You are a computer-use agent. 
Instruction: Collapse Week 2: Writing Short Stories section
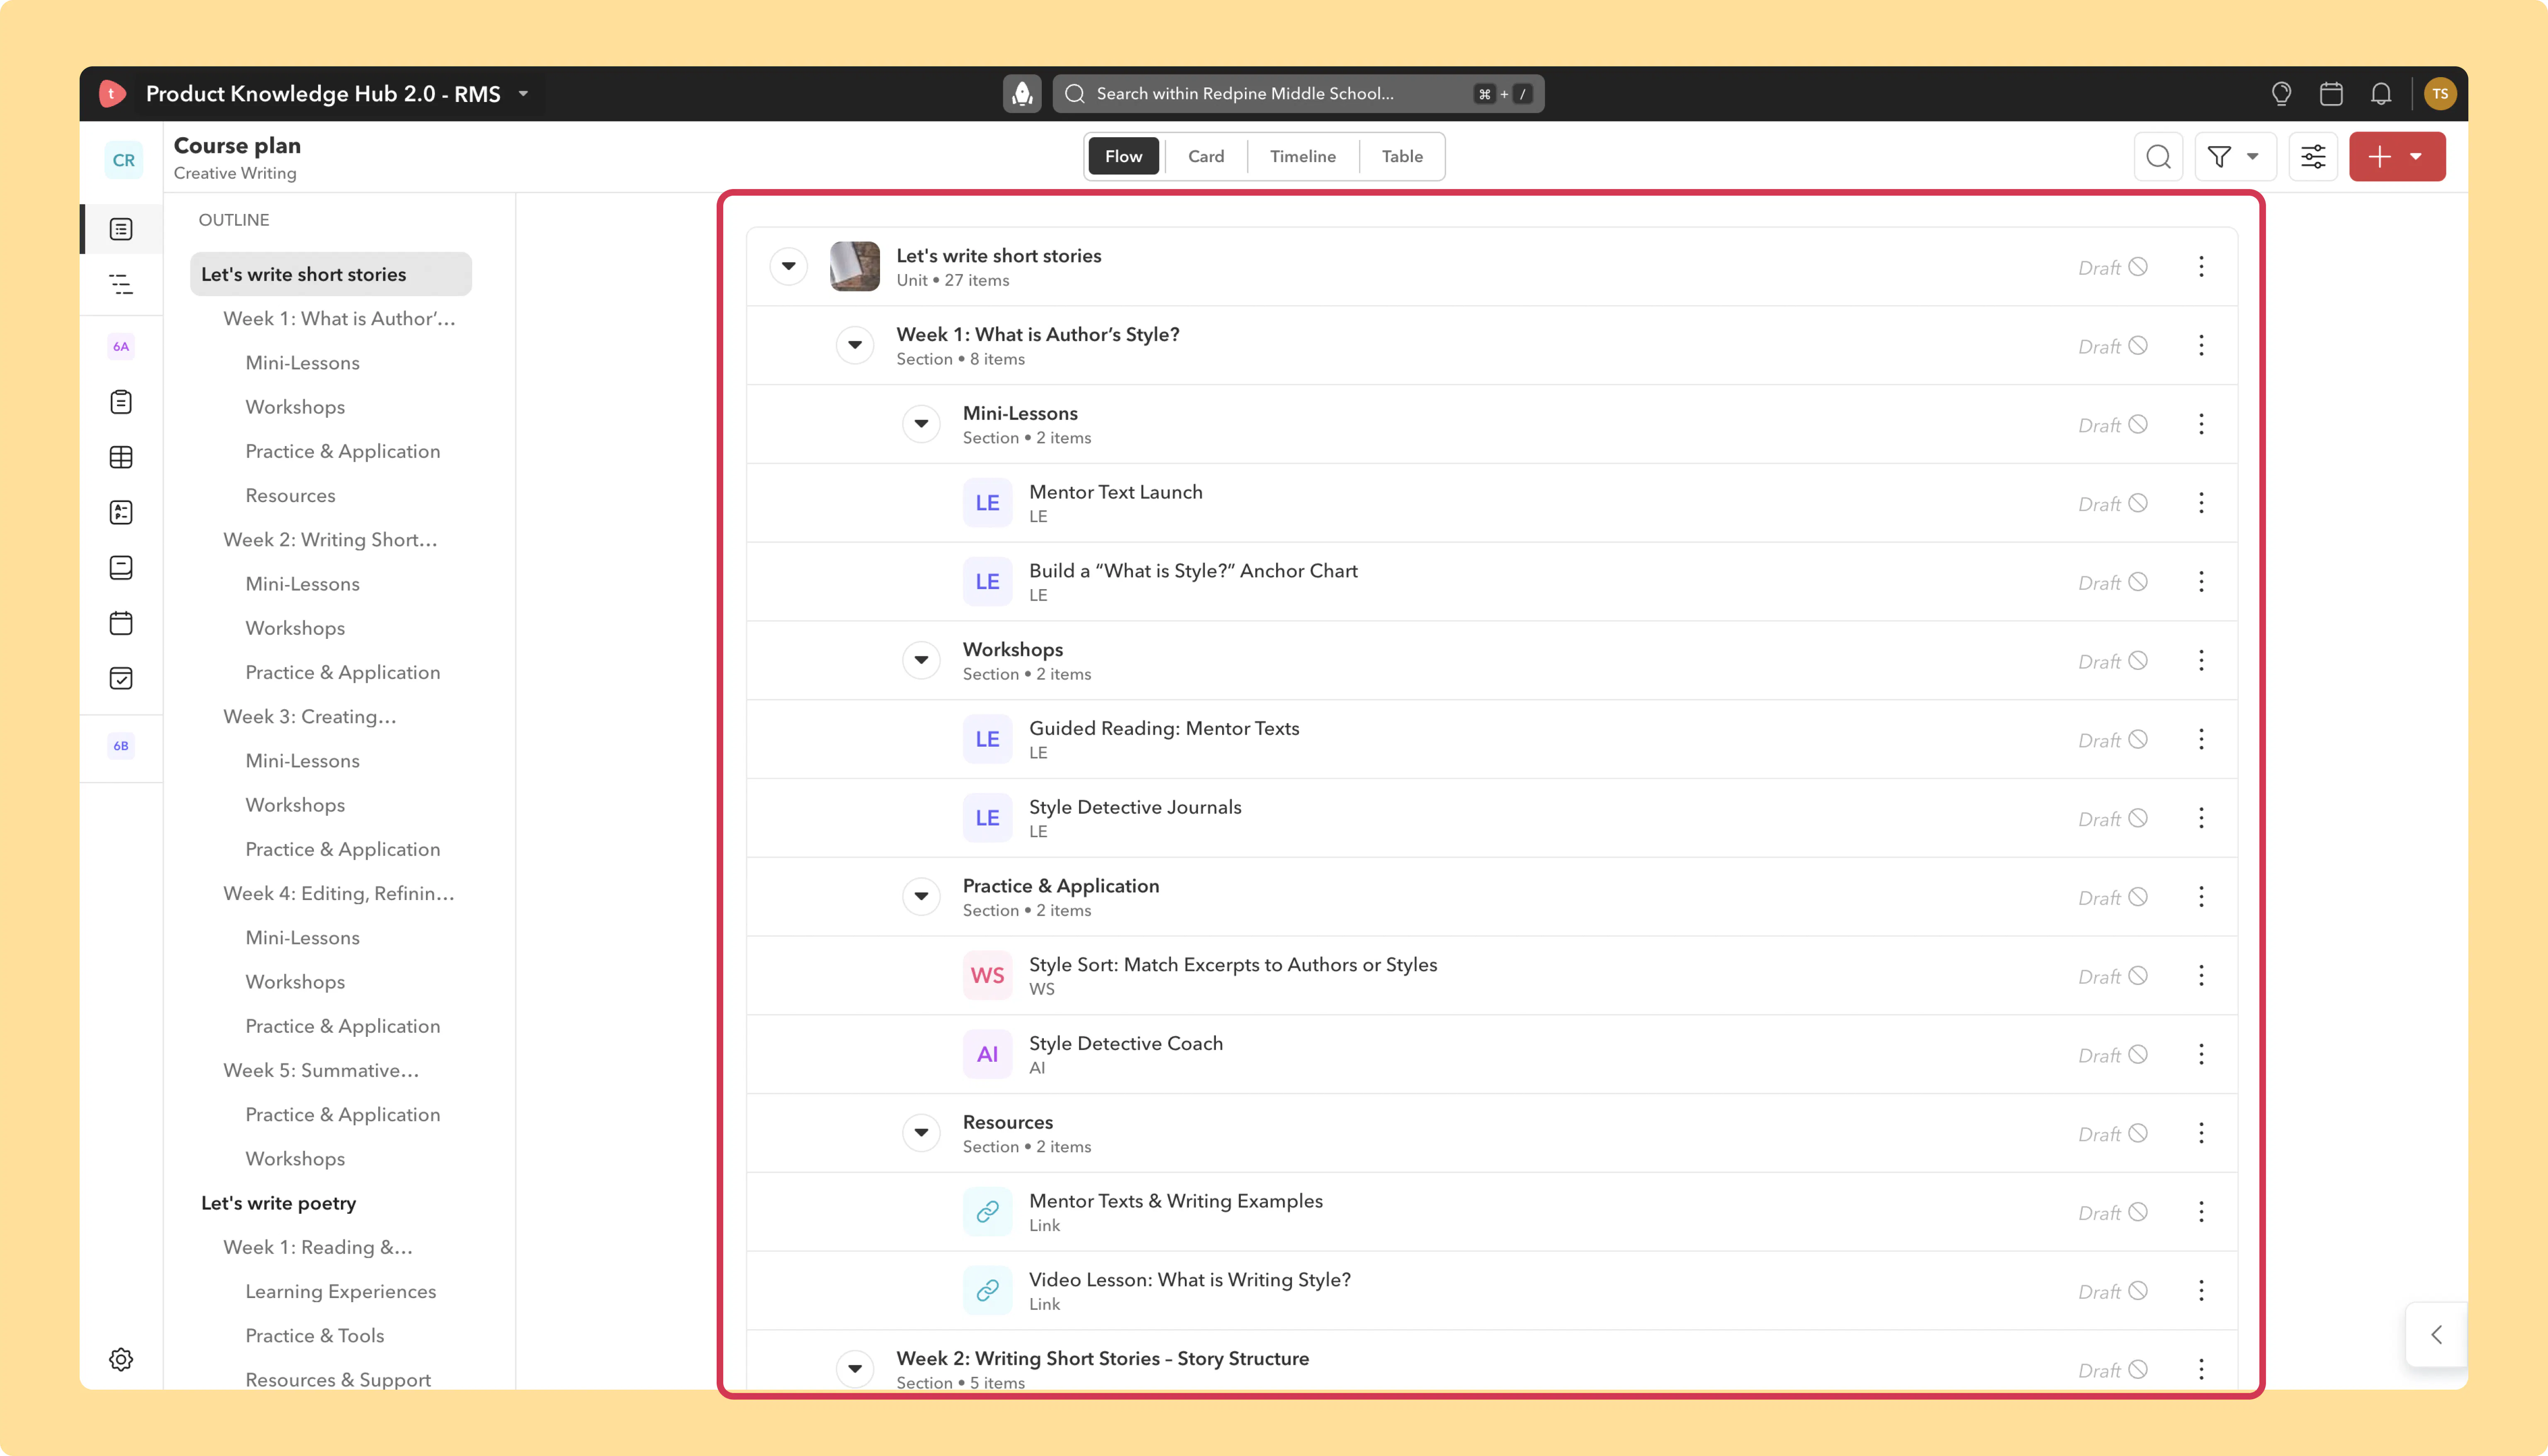[x=855, y=1368]
